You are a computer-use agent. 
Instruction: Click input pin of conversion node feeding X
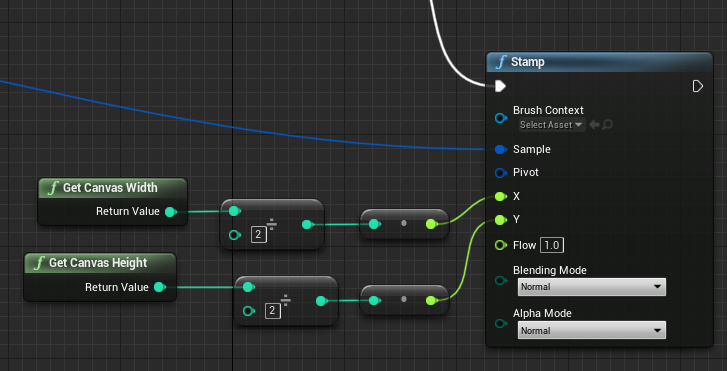point(374,224)
